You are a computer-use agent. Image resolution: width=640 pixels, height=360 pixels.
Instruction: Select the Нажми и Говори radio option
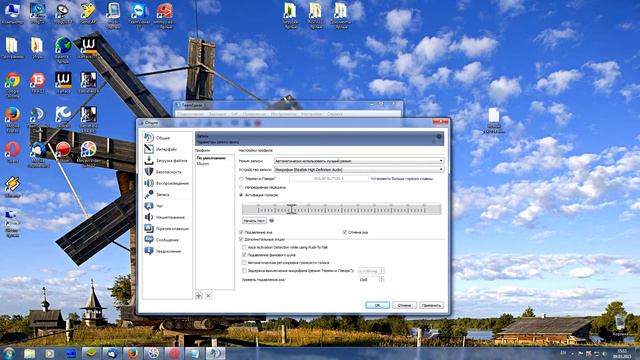tap(258, 179)
